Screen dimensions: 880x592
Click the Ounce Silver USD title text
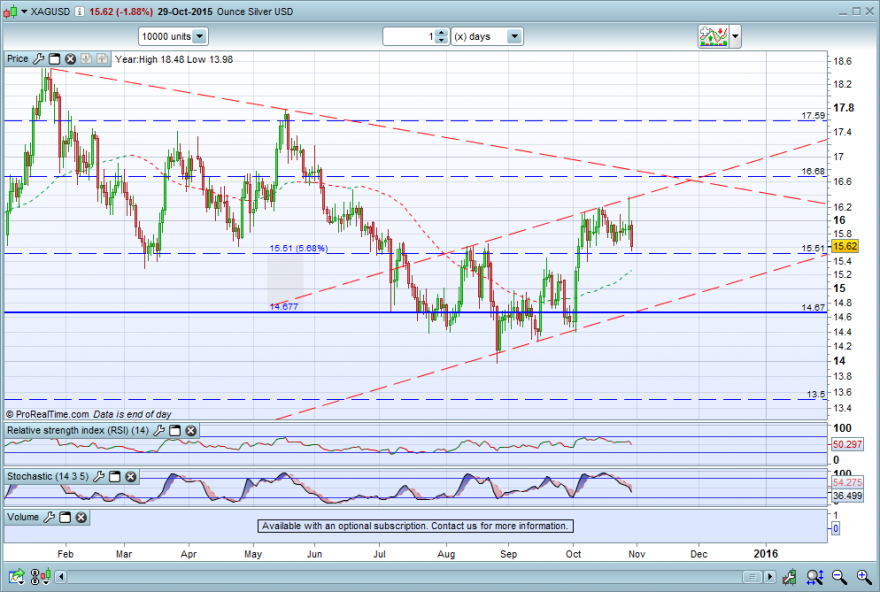coord(255,12)
